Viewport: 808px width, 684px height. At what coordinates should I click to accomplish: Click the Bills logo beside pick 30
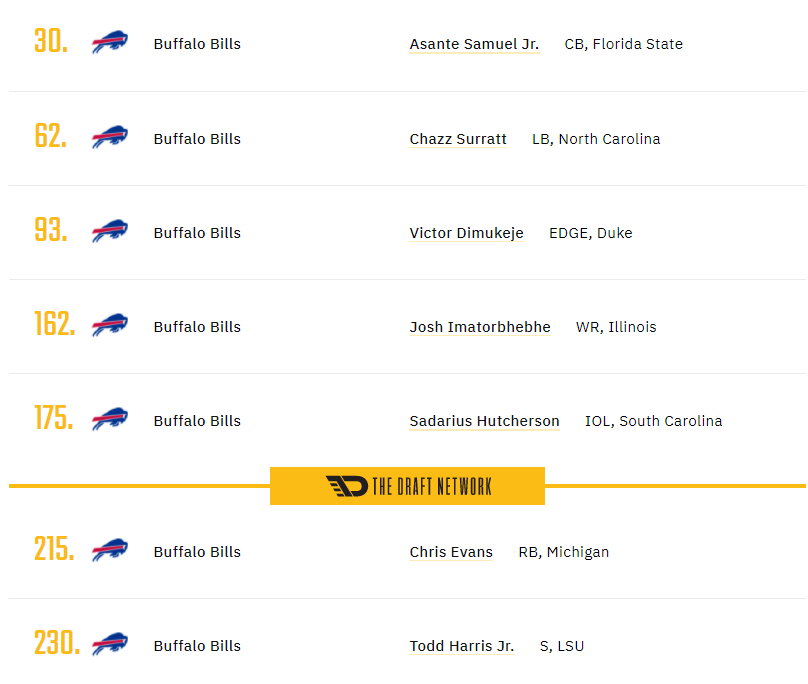[x=110, y=42]
